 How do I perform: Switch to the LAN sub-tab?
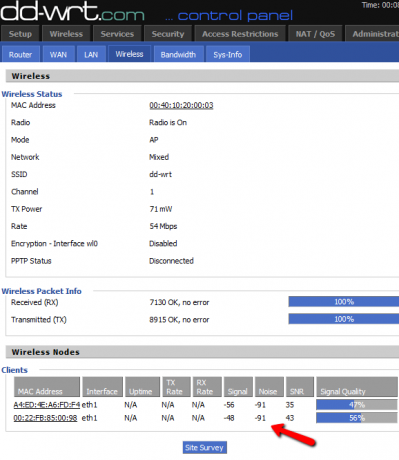click(x=91, y=54)
